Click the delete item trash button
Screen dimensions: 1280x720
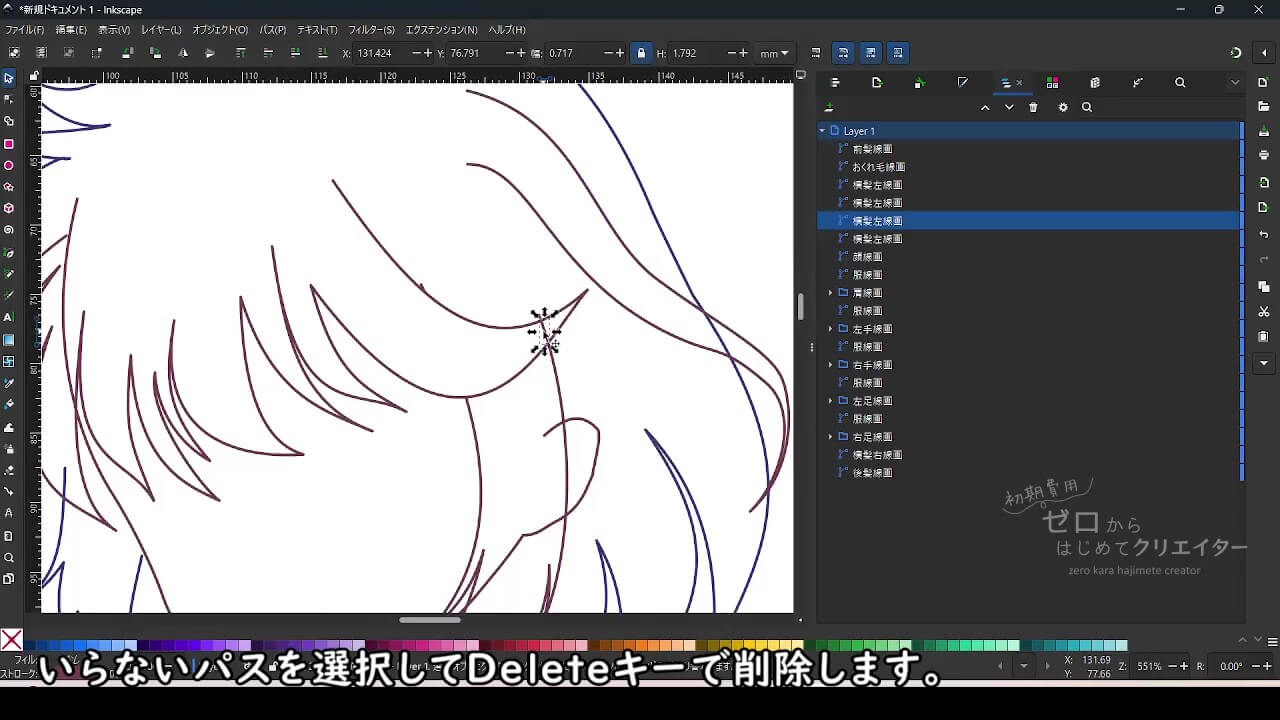click(x=1033, y=107)
